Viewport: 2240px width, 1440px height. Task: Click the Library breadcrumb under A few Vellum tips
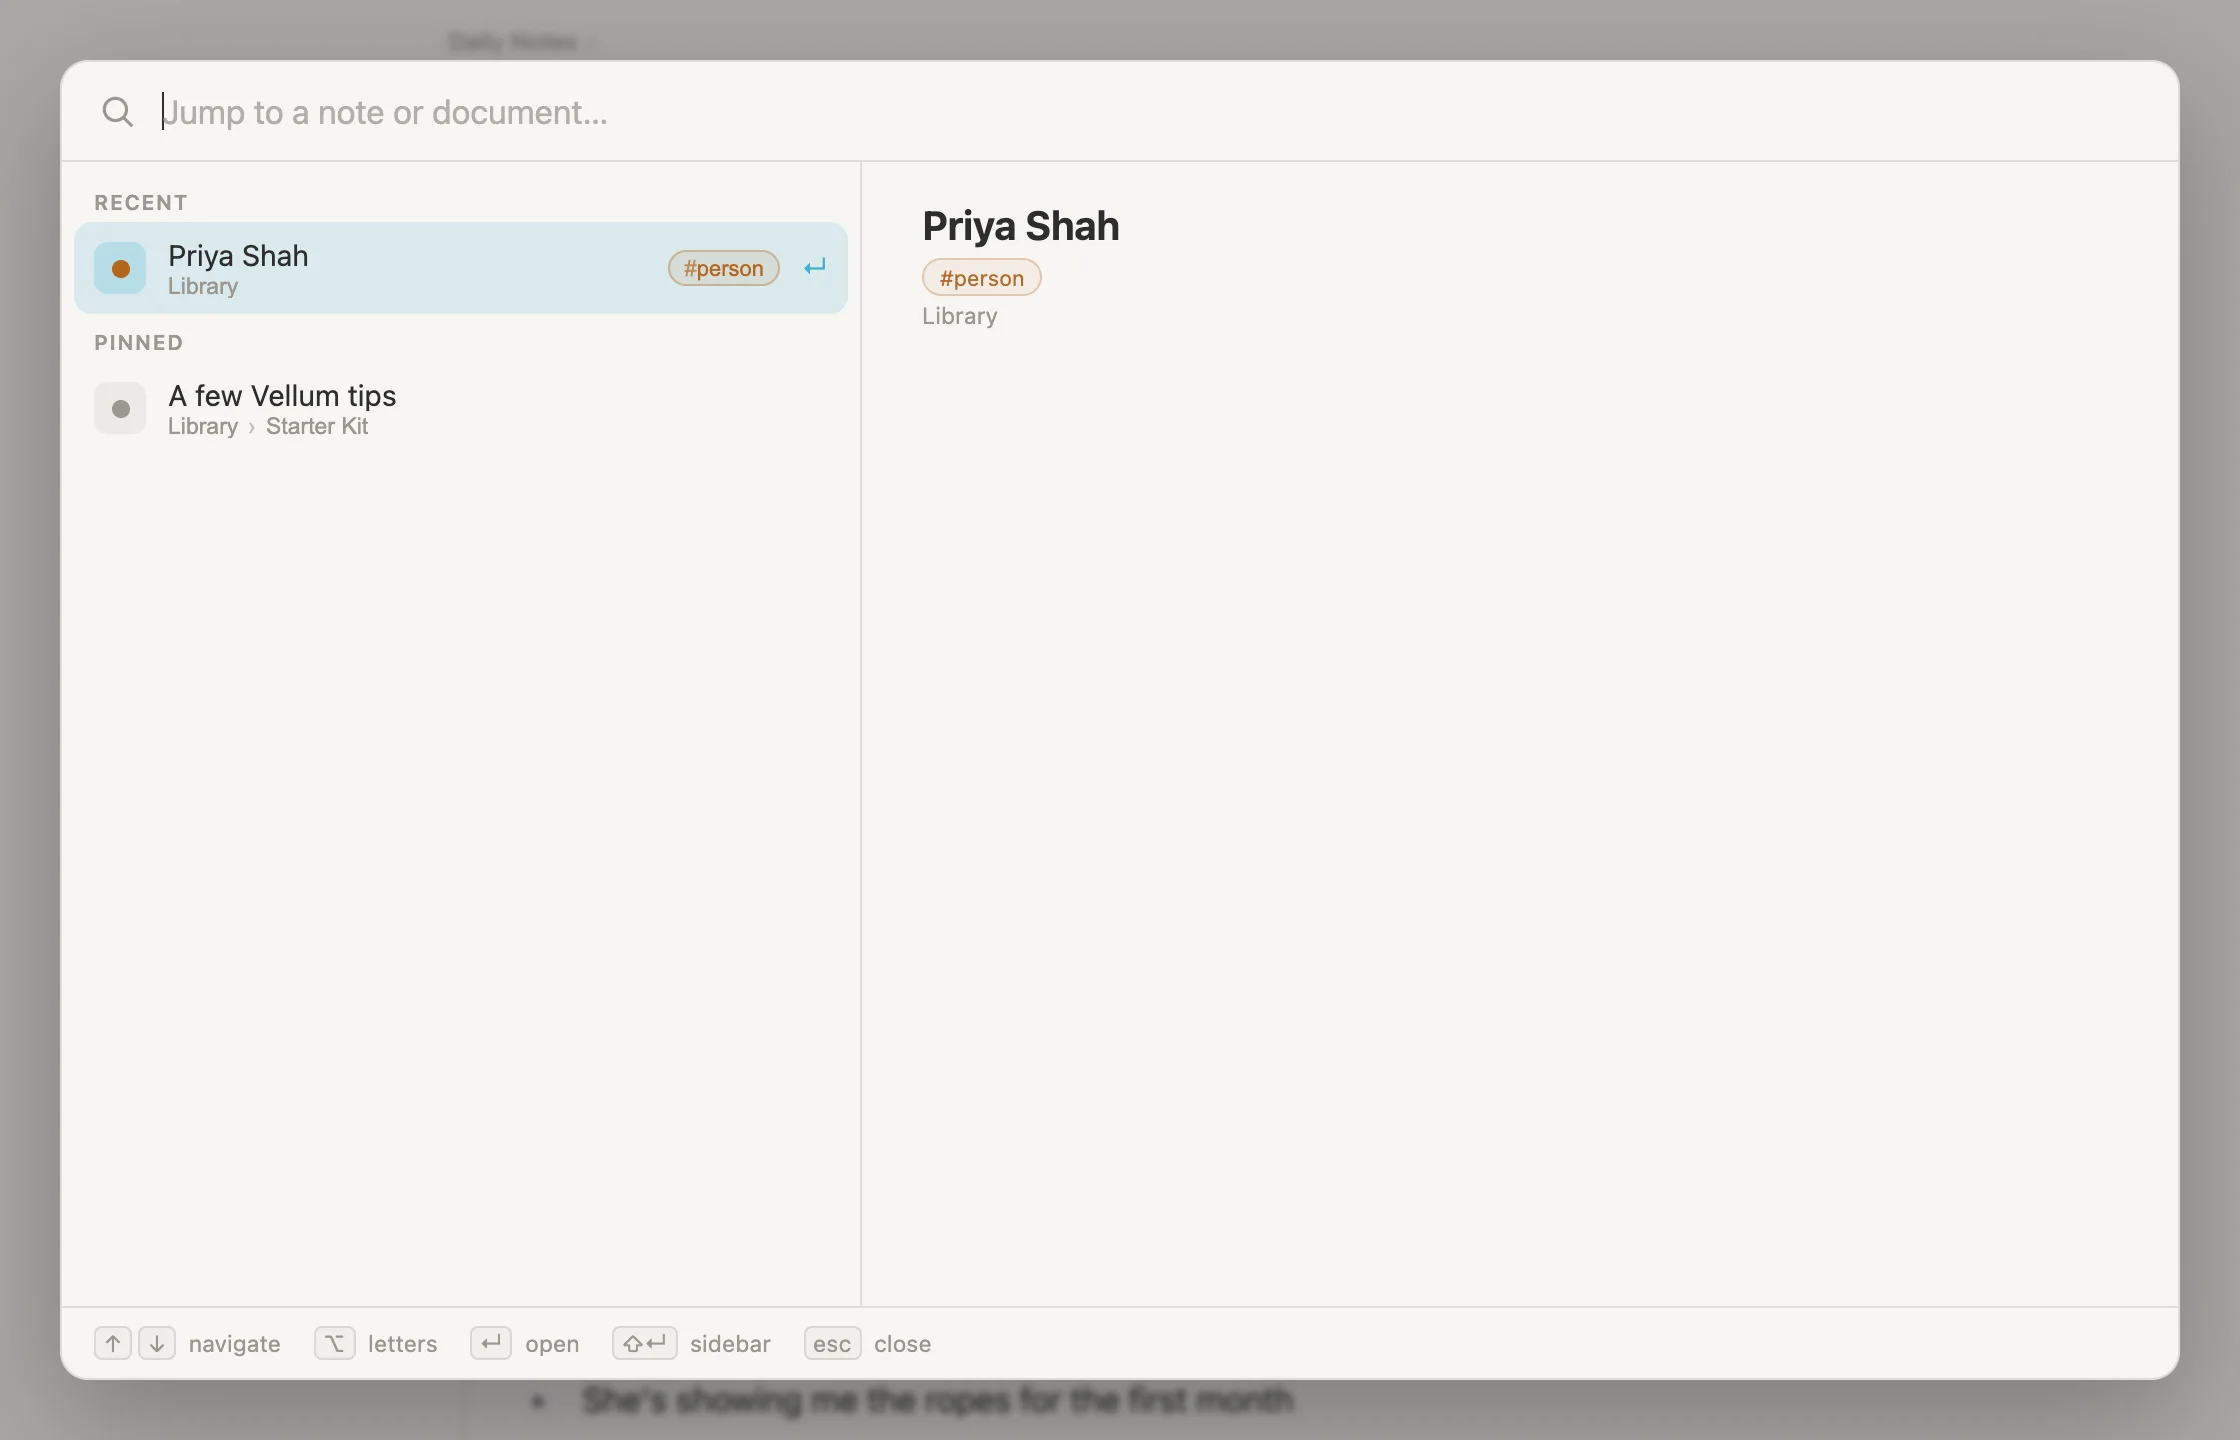[203, 426]
